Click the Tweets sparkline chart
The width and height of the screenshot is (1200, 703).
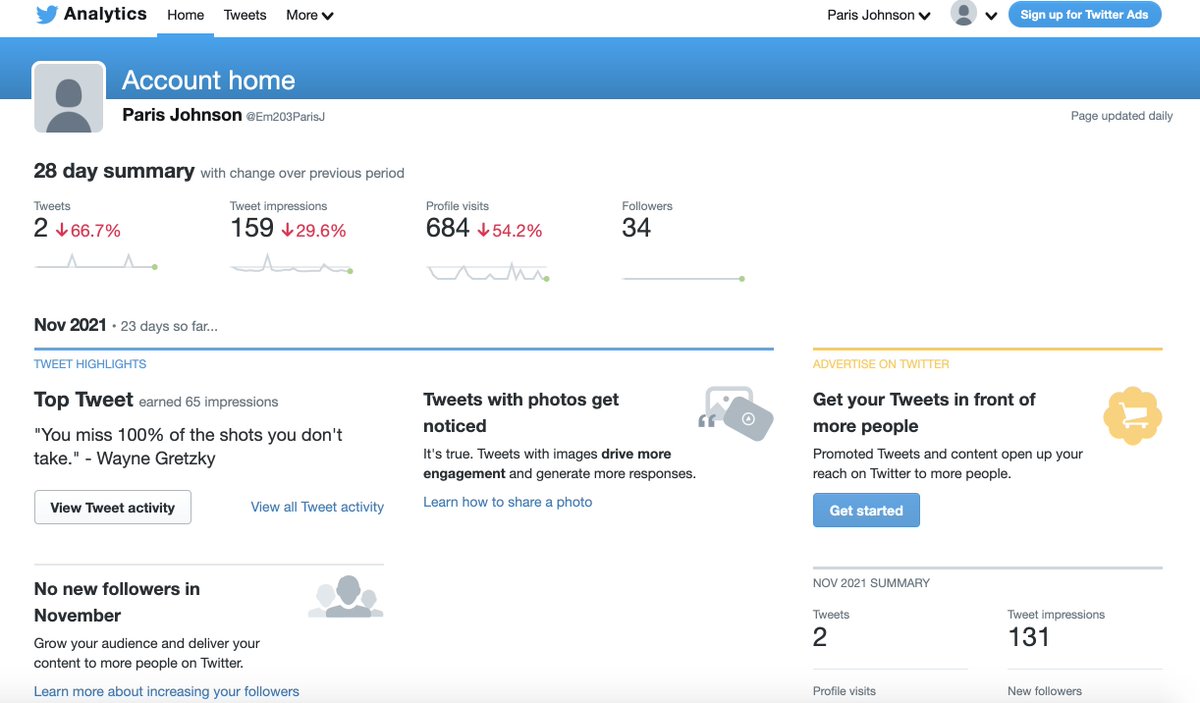tap(96, 263)
